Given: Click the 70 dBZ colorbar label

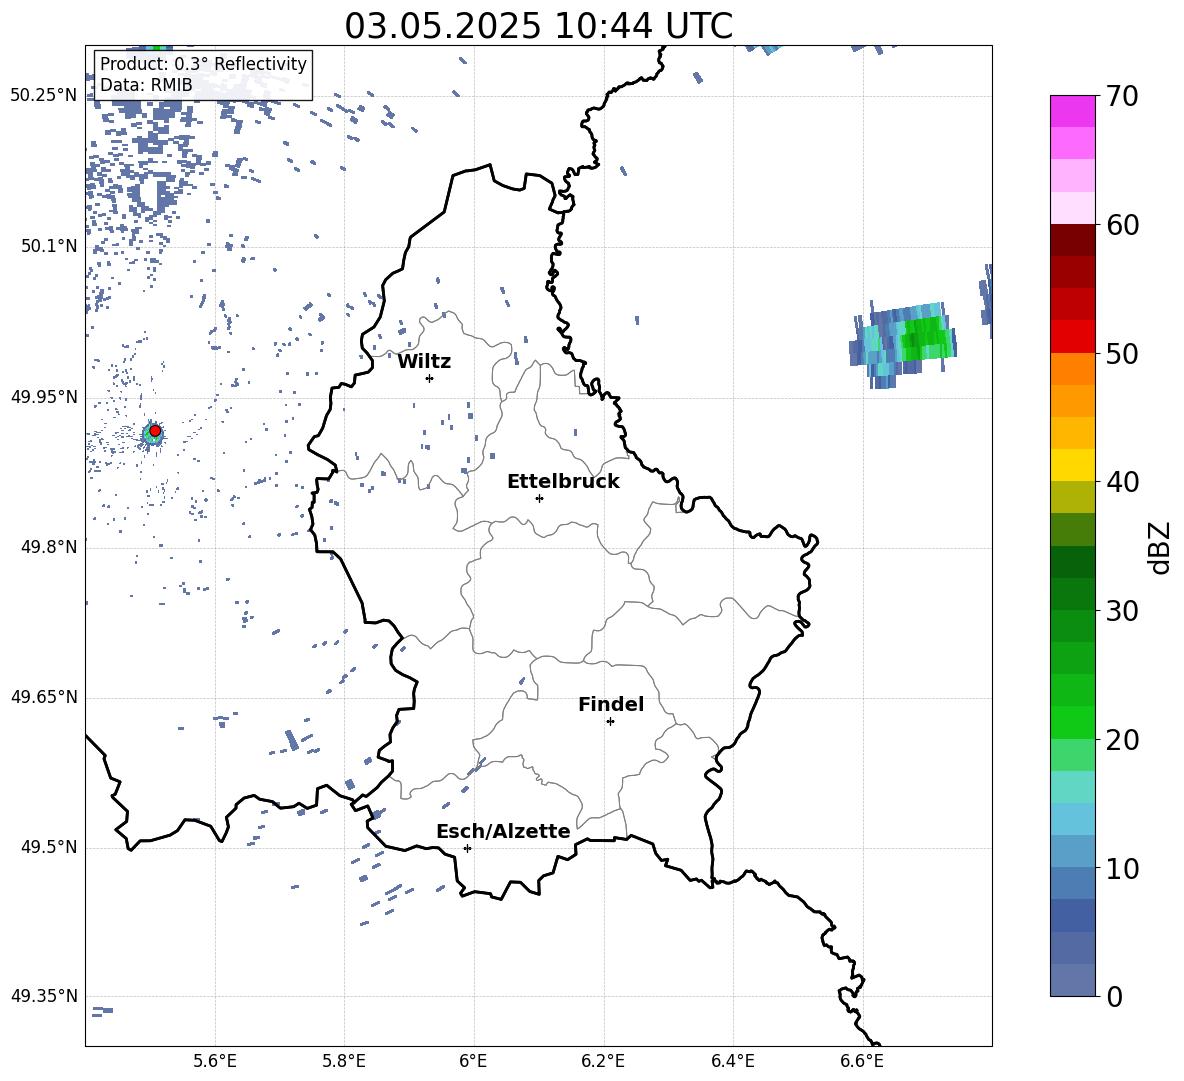Looking at the screenshot, I should coord(1122,97).
